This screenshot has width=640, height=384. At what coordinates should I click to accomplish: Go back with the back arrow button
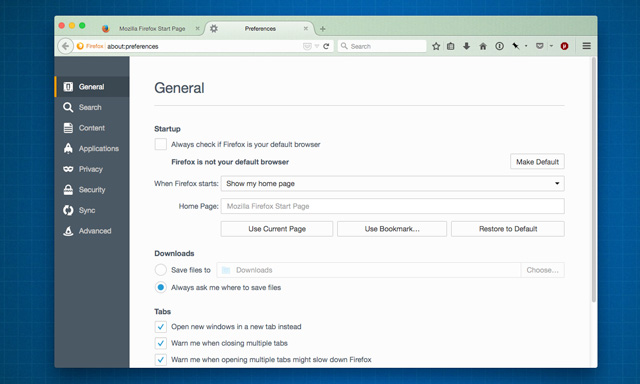pos(65,46)
